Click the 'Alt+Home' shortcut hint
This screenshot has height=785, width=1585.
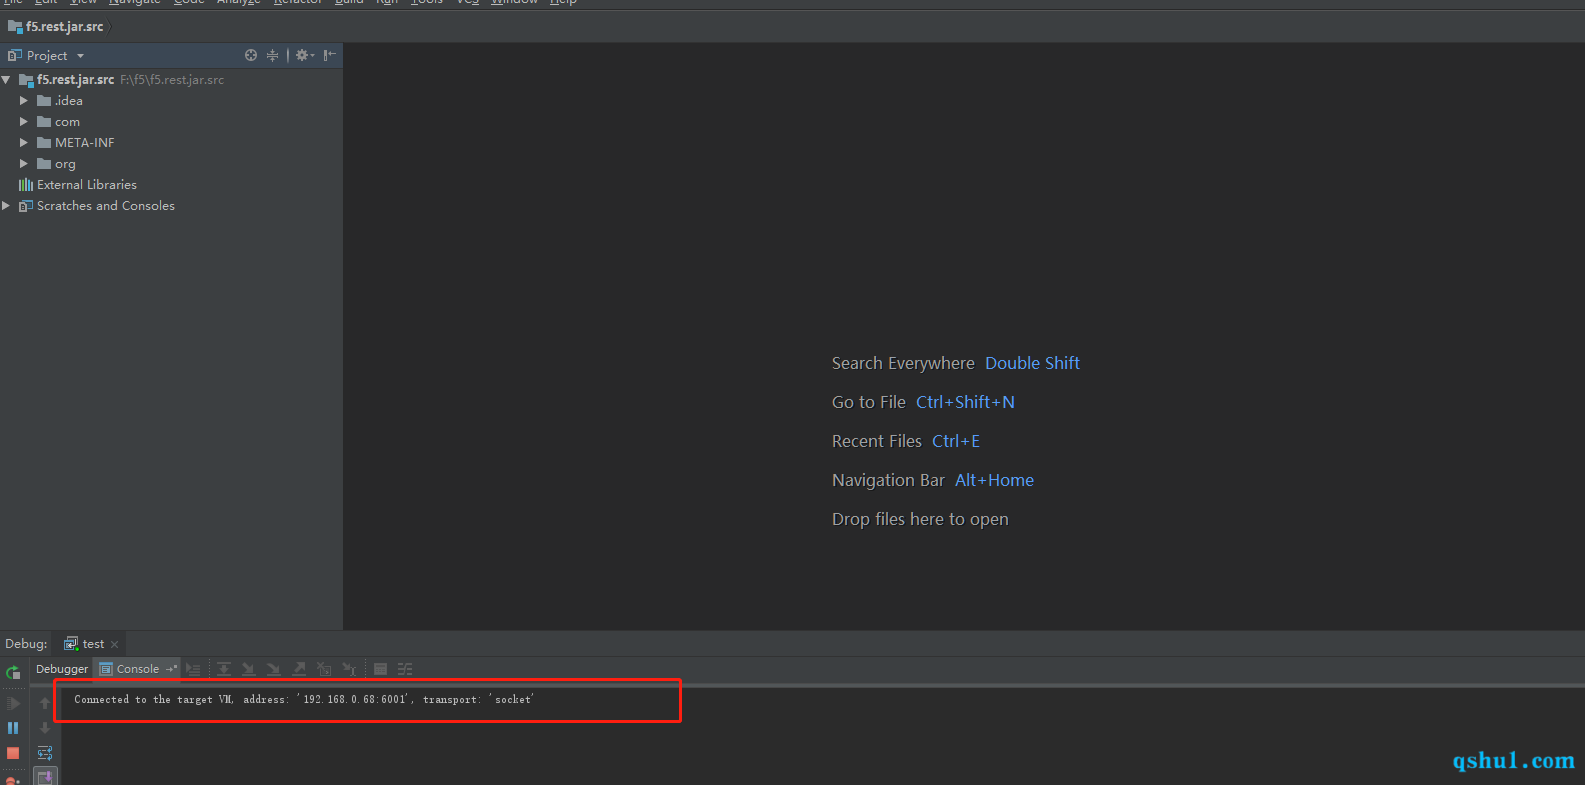994,480
